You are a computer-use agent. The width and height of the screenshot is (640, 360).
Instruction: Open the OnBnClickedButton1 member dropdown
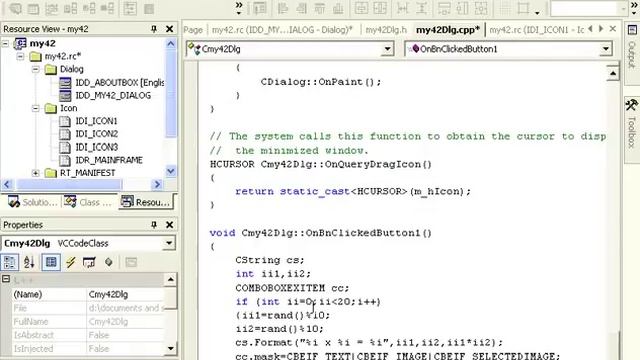point(606,49)
